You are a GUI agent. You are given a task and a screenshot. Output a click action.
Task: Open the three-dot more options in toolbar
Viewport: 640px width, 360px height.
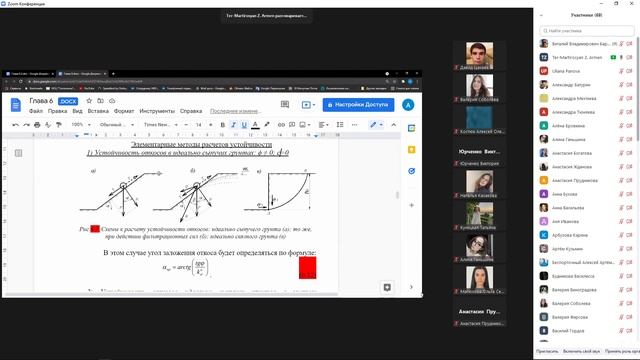click(354, 125)
